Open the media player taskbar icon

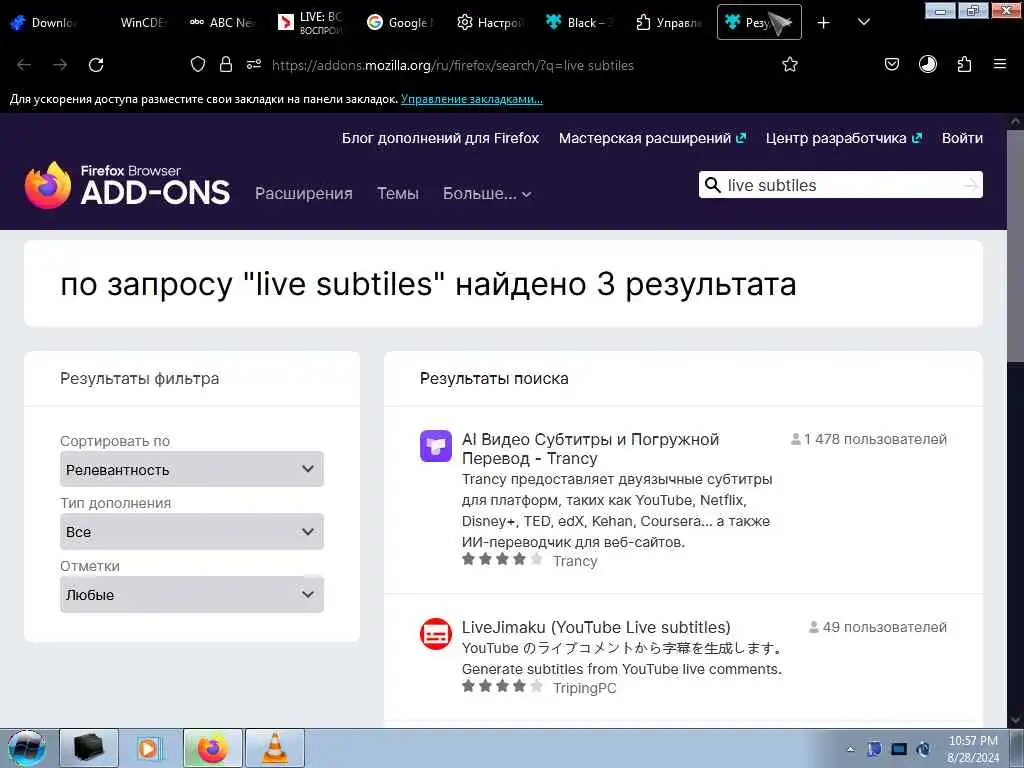coord(150,748)
